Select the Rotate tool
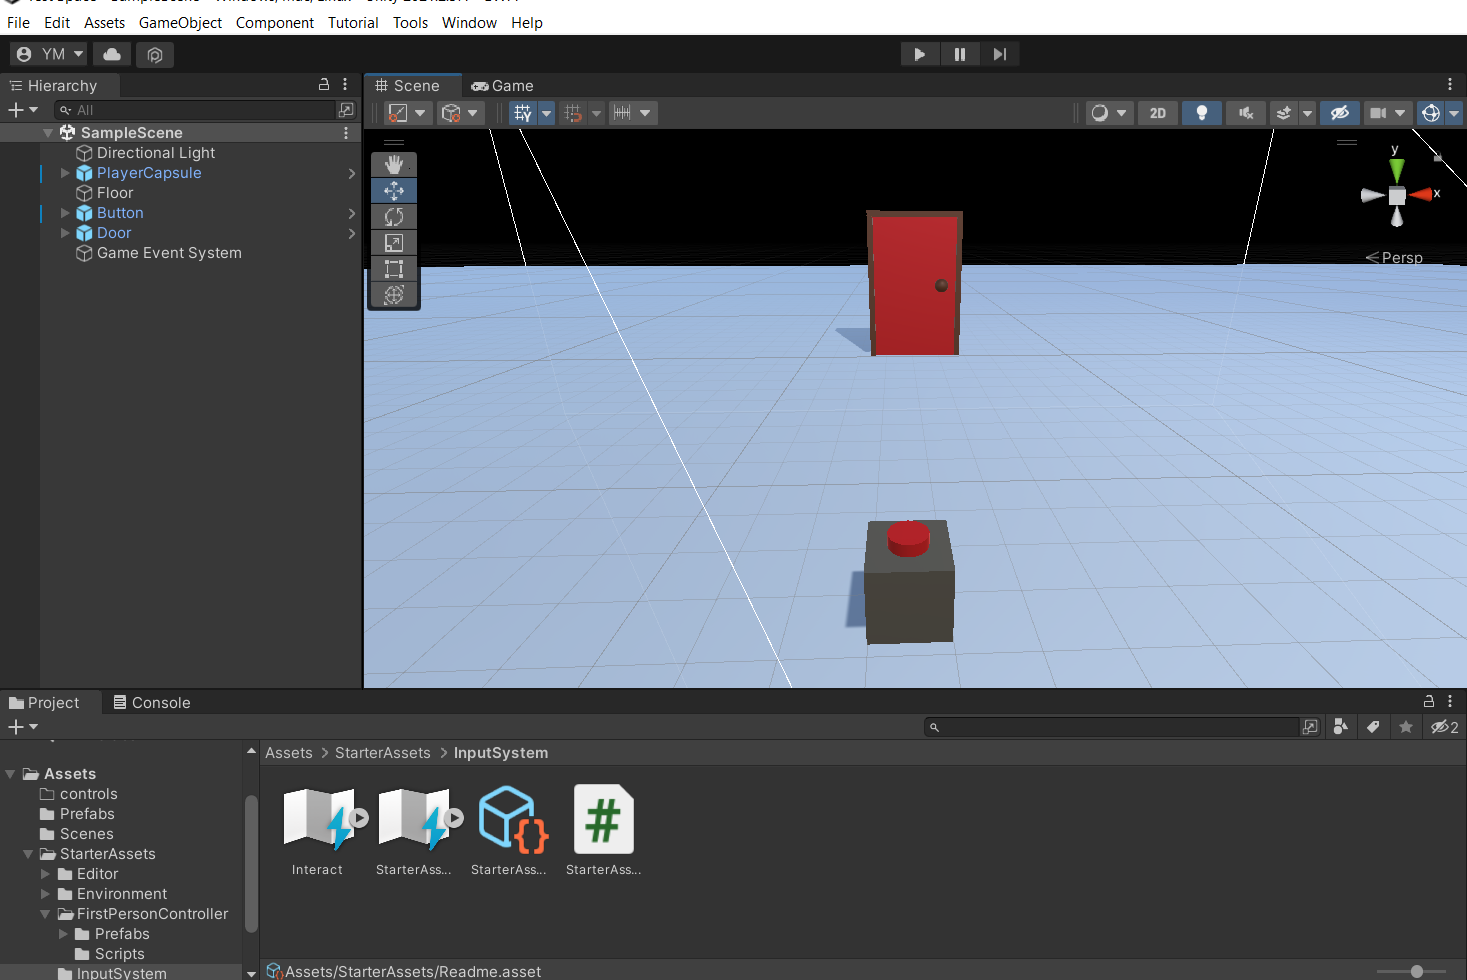Screen dimensions: 1467x980 [x=394, y=217]
